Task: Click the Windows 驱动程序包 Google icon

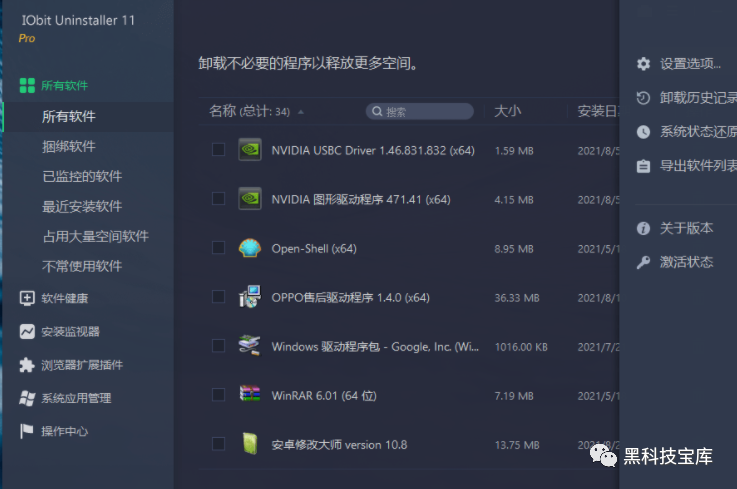Action: pyautogui.click(x=250, y=346)
